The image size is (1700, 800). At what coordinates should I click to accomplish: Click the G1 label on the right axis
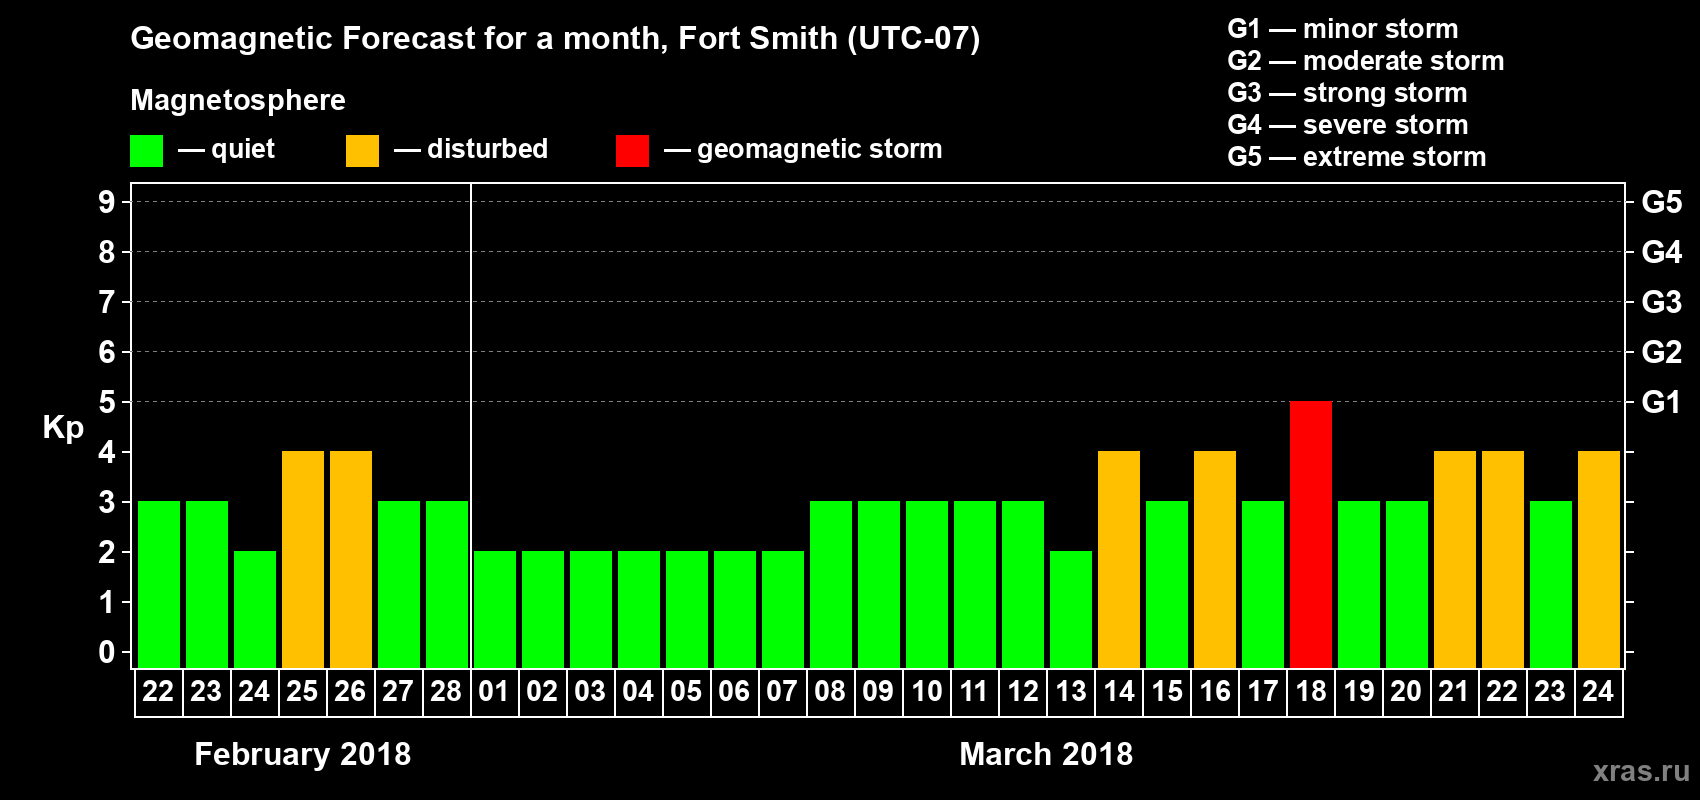1661,402
